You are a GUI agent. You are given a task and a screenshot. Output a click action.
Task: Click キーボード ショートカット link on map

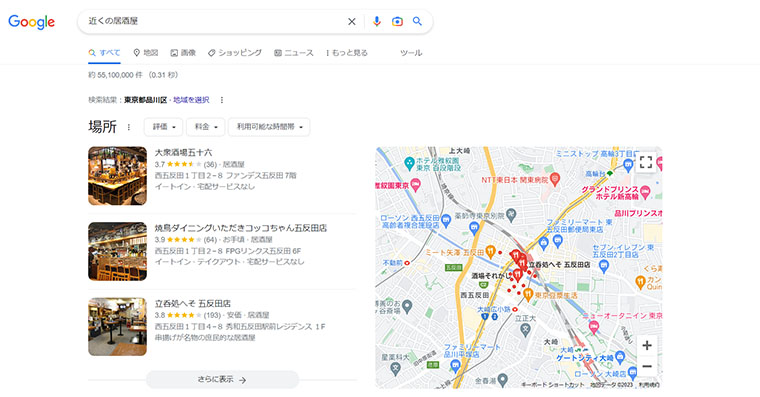553,384
